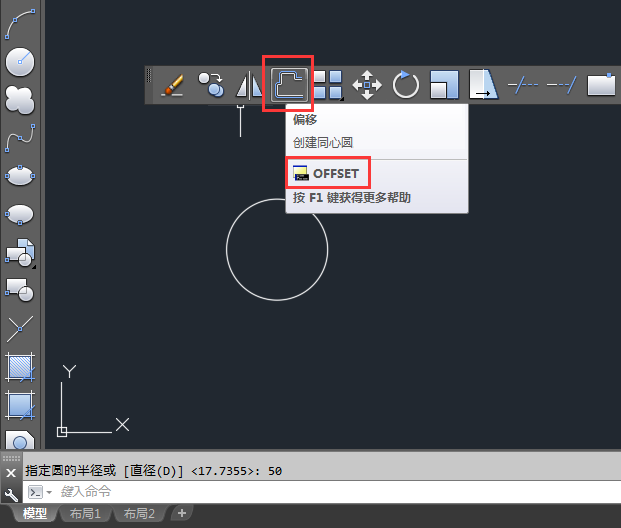The height and width of the screenshot is (528, 621).
Task: Open the Make Block tool
Action: 20,290
